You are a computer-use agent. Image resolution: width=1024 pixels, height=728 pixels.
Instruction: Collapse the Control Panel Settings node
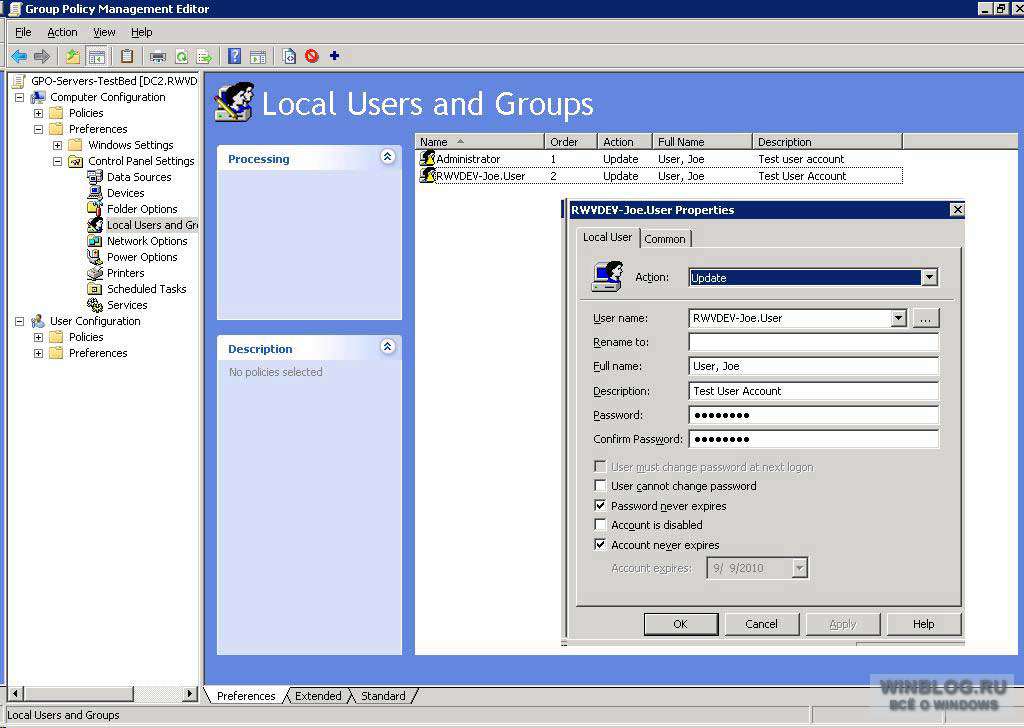coord(57,161)
